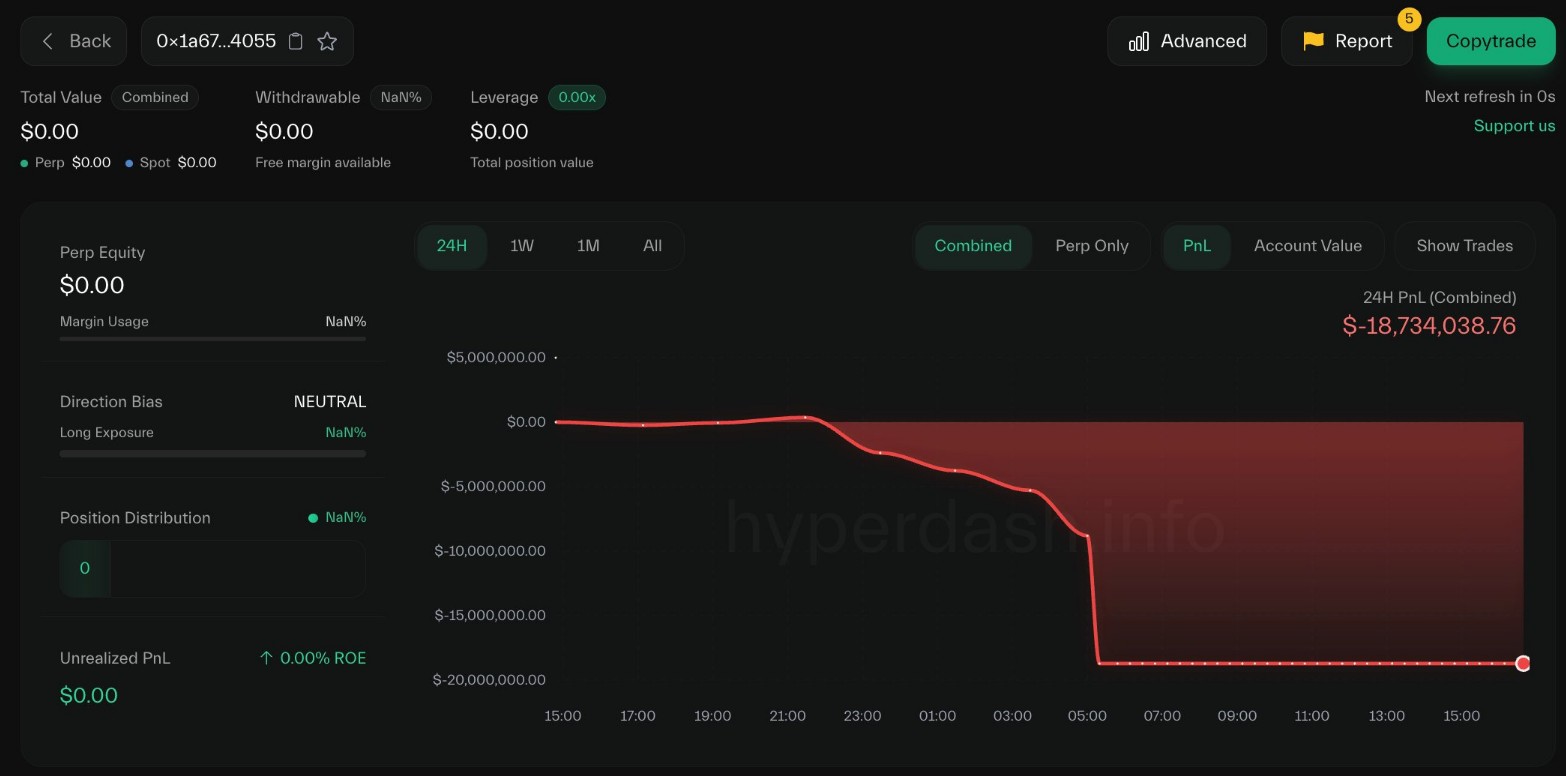Click the green Perp legend dot
The height and width of the screenshot is (776, 1566).
23,162
